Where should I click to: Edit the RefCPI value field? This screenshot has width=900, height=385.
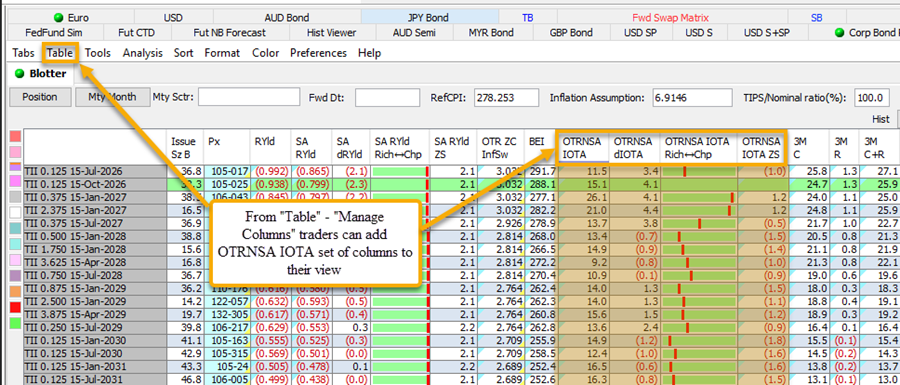(x=506, y=97)
